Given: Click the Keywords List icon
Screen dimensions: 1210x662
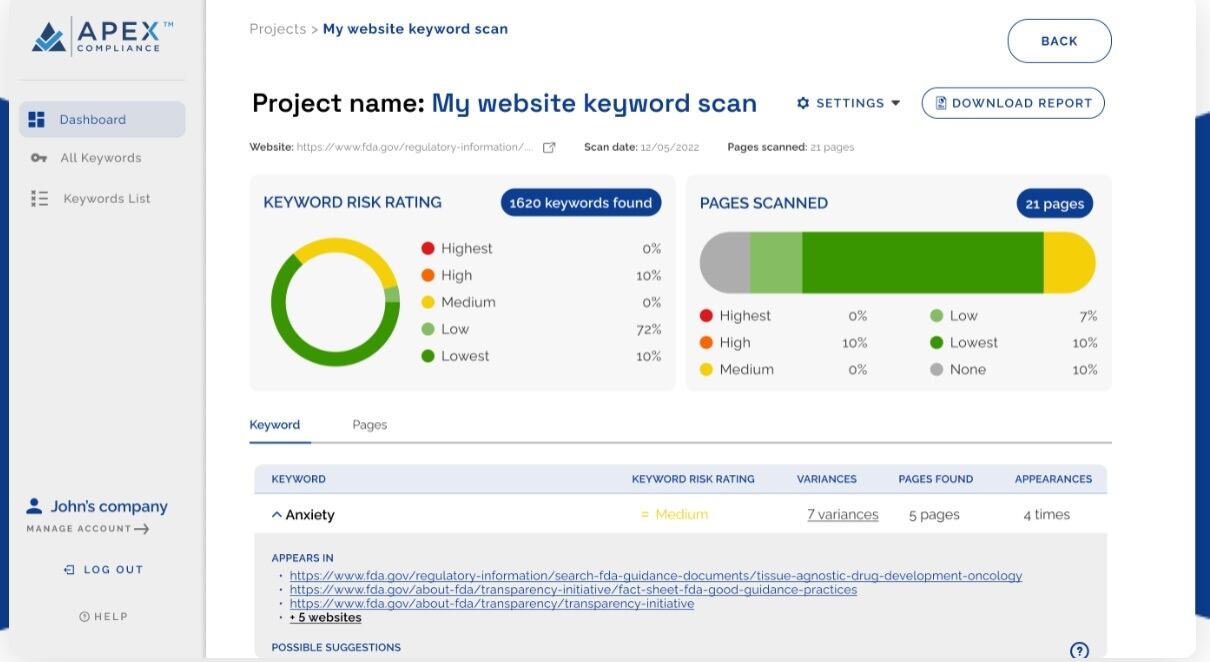Looking at the screenshot, I should click(38, 198).
